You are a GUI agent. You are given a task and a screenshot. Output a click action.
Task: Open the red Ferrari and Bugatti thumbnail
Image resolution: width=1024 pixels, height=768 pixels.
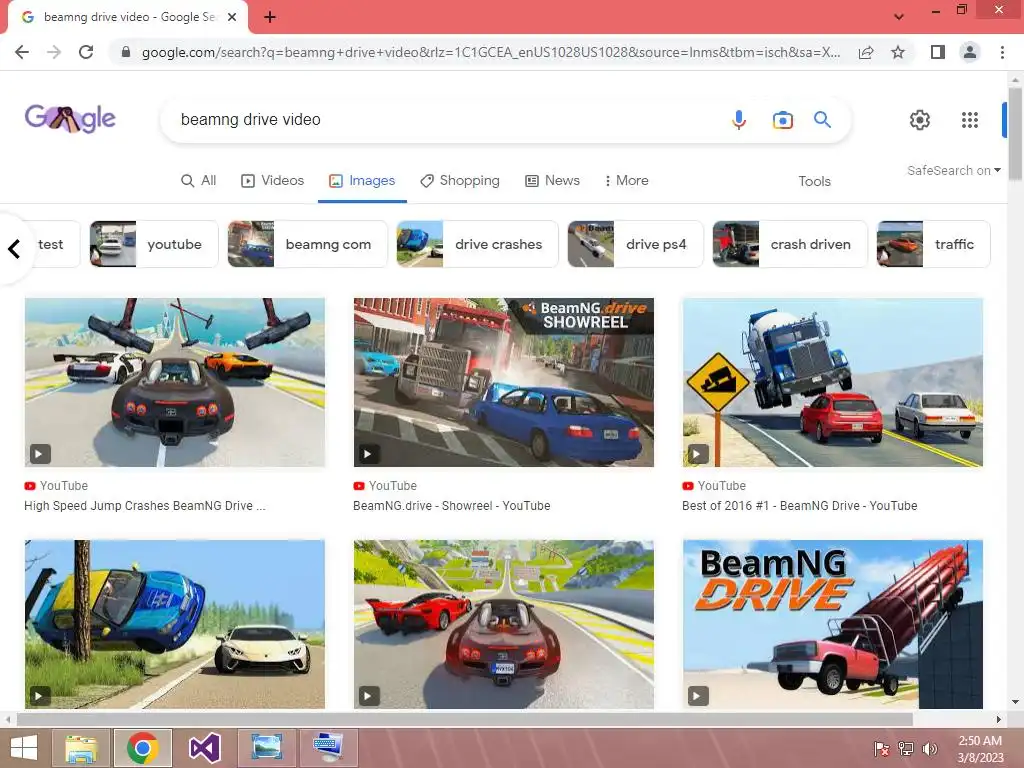pyautogui.click(x=504, y=624)
